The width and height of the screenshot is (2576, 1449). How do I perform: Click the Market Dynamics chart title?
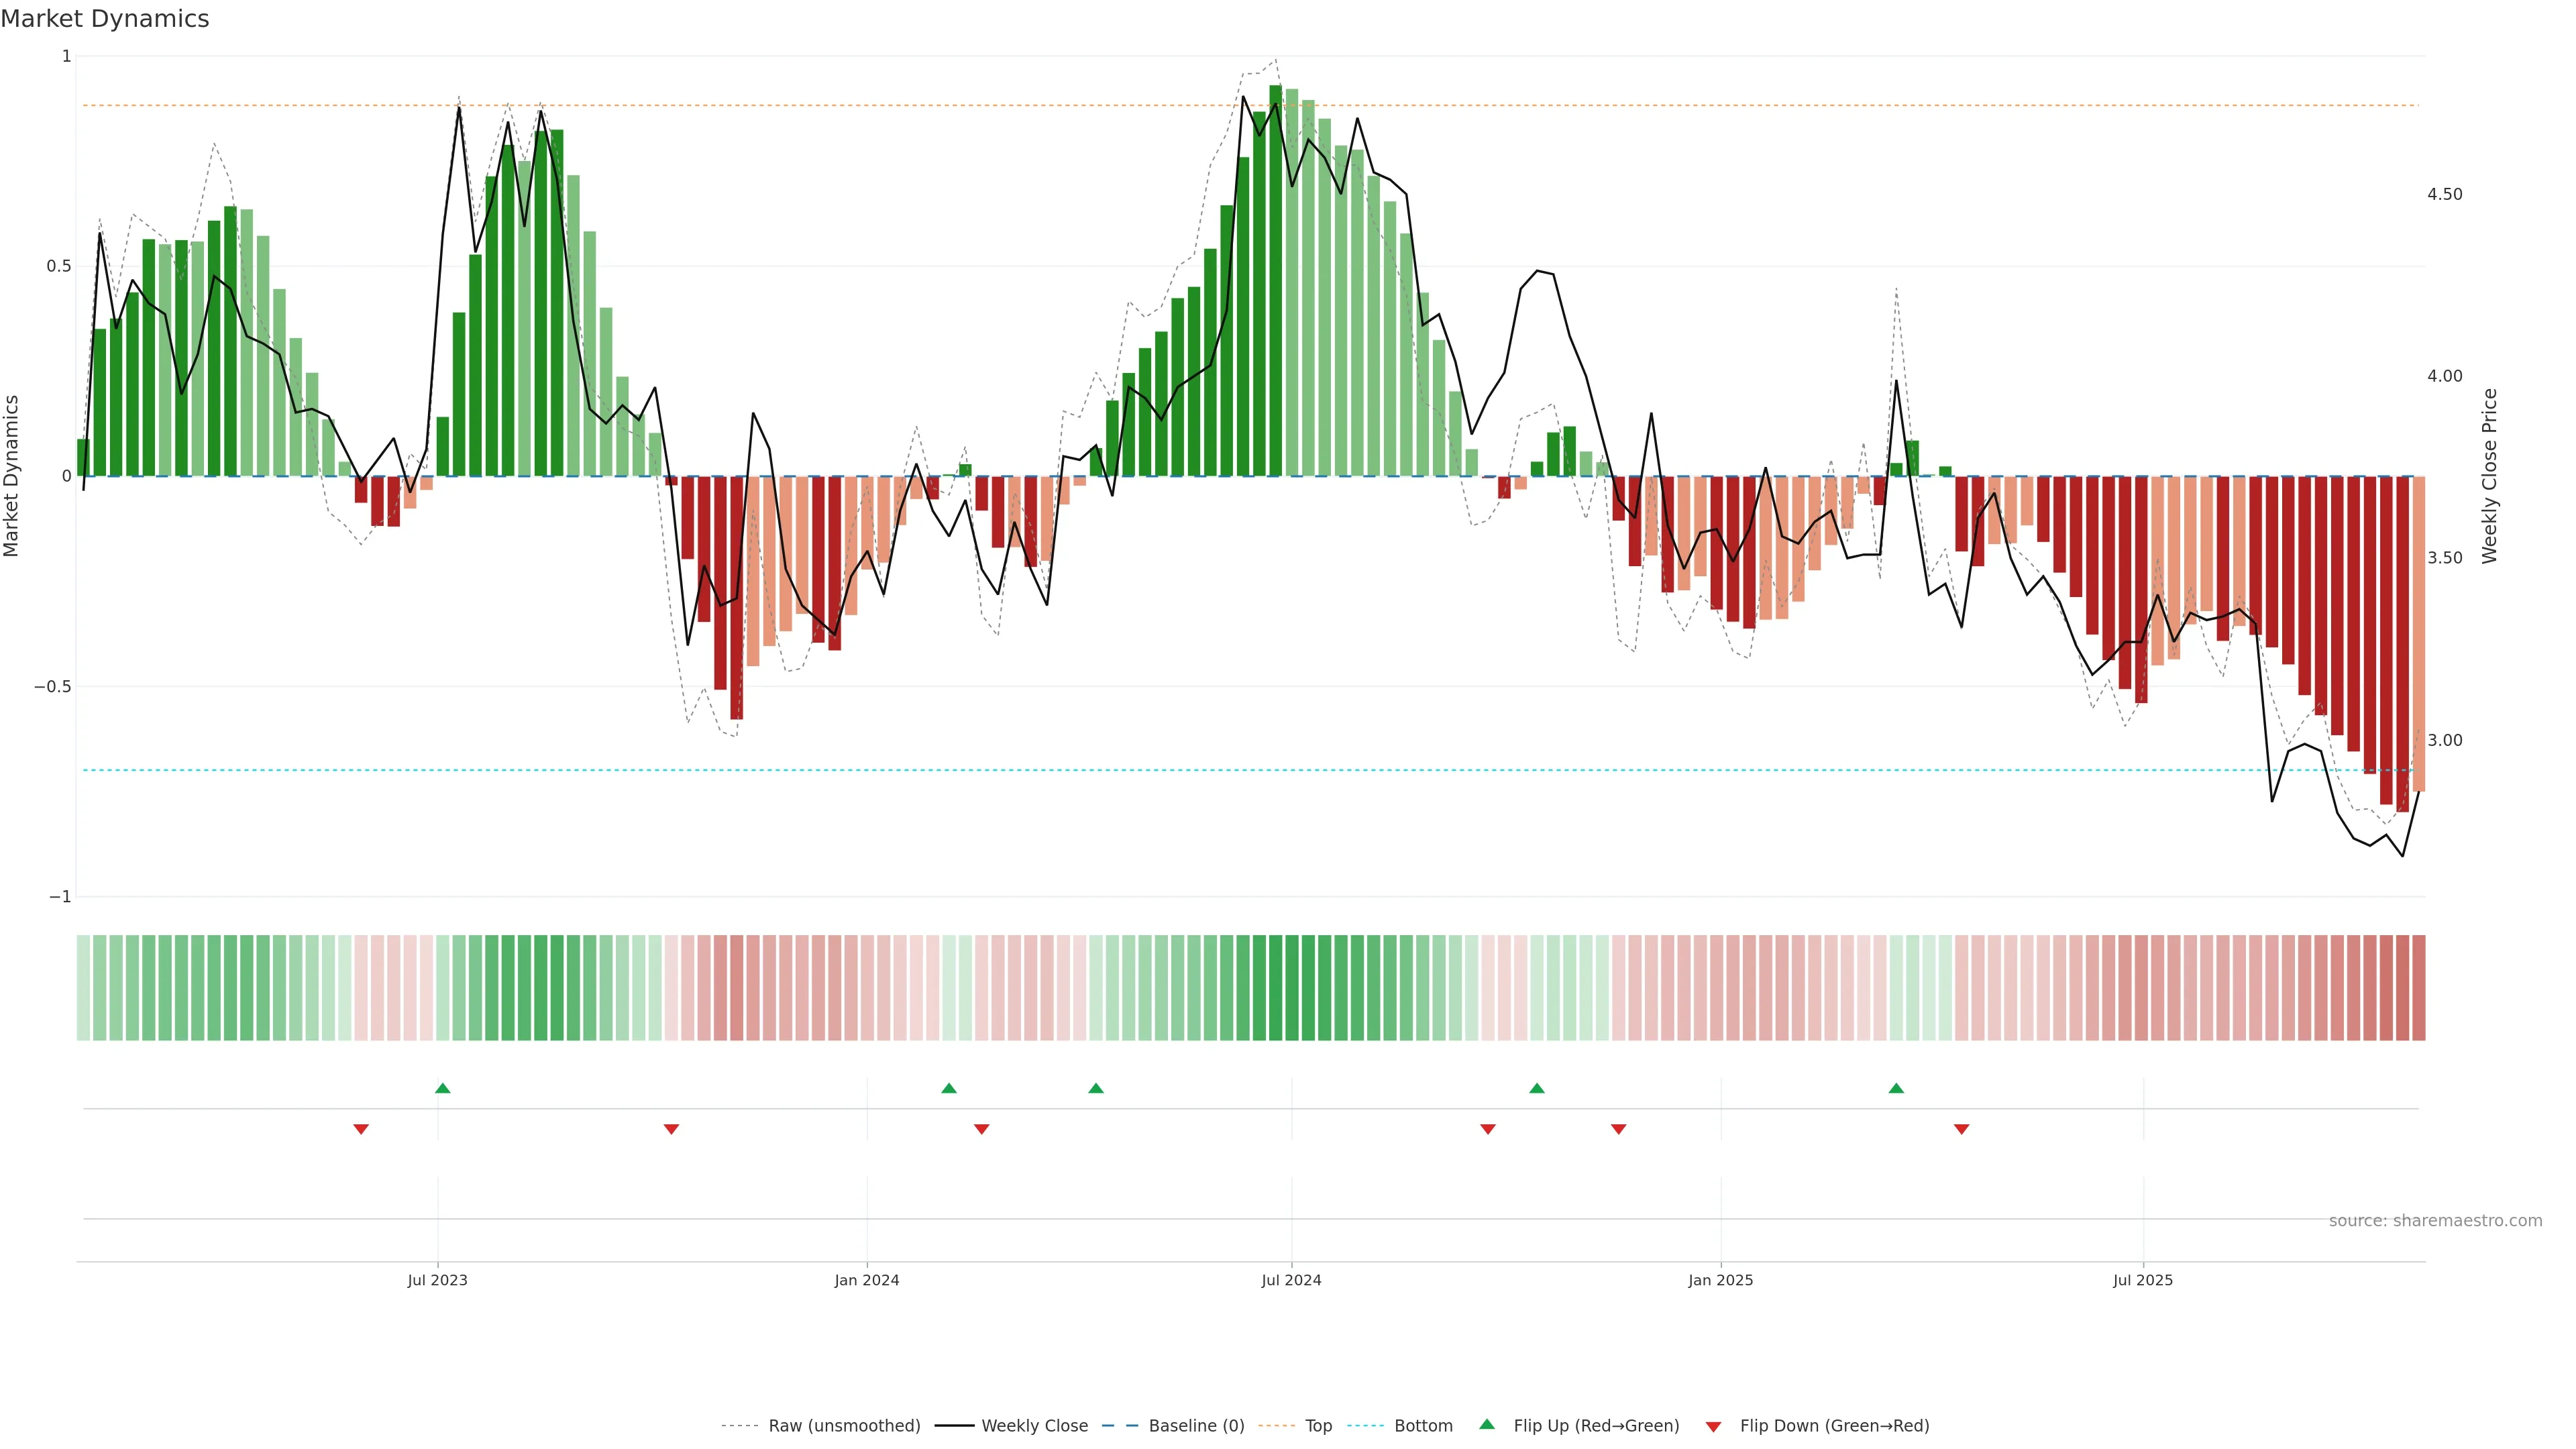[105, 19]
